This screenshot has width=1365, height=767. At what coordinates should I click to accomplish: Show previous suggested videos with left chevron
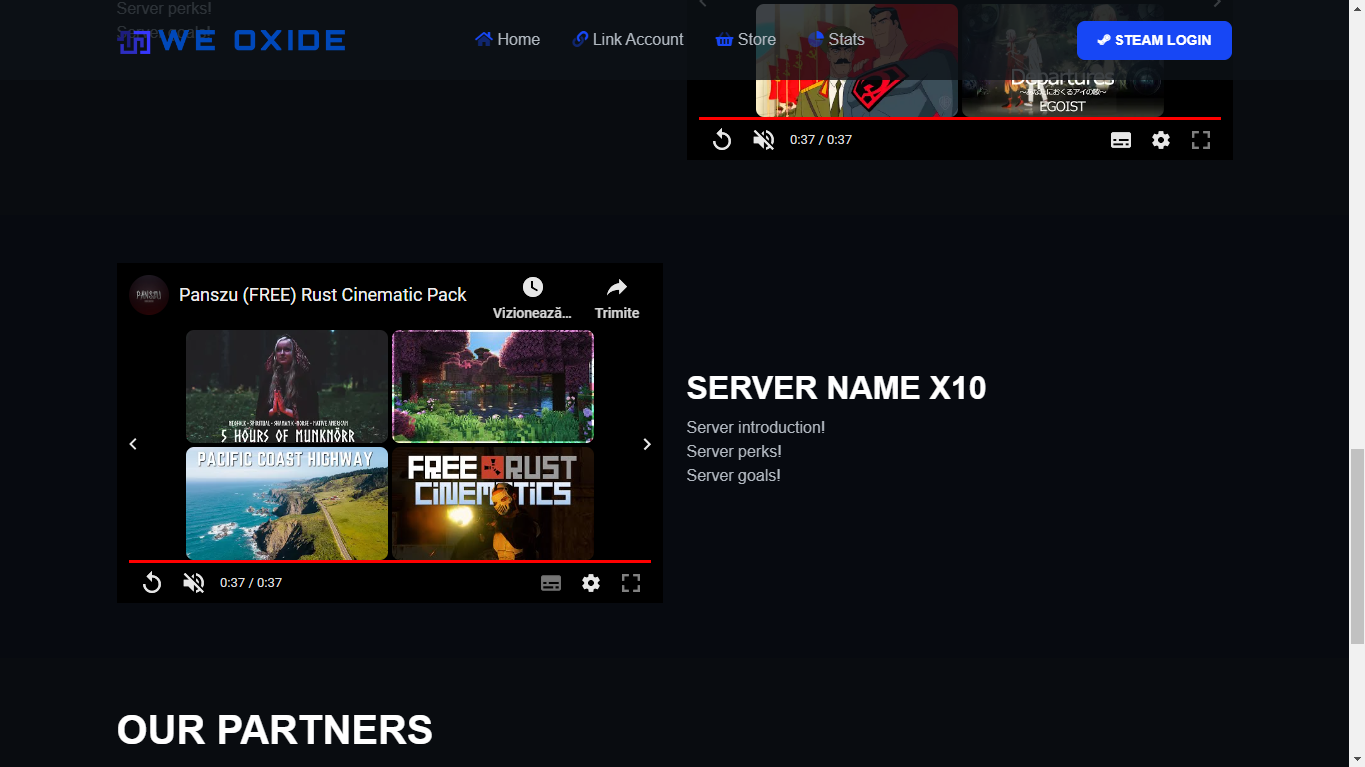tap(133, 444)
